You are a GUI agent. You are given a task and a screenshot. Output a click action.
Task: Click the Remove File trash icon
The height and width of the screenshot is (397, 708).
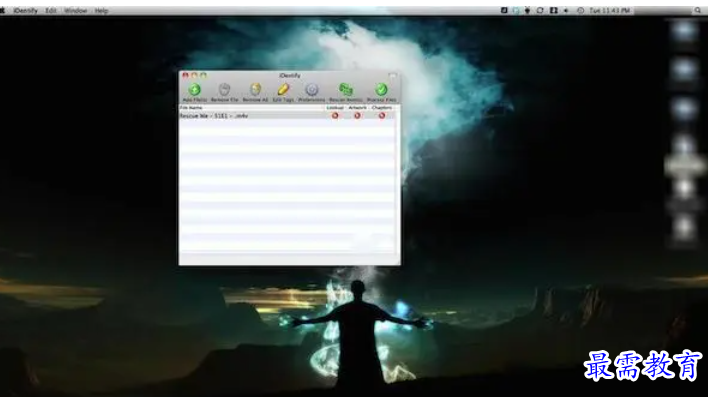pos(224,89)
